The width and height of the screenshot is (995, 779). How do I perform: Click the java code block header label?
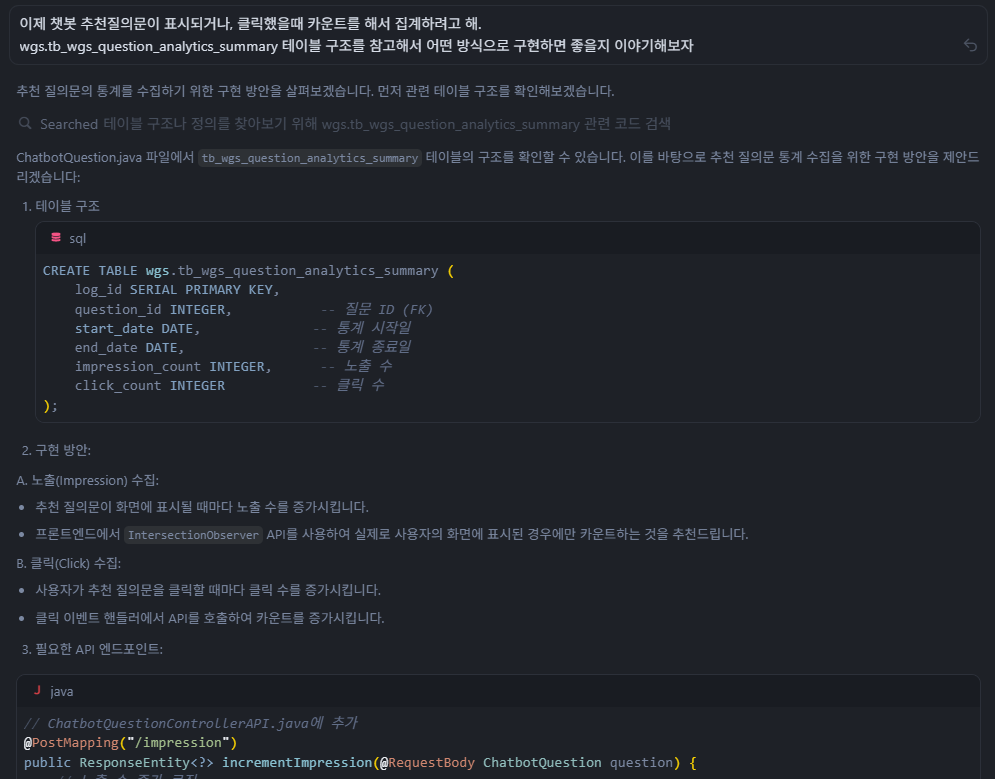pos(62,691)
